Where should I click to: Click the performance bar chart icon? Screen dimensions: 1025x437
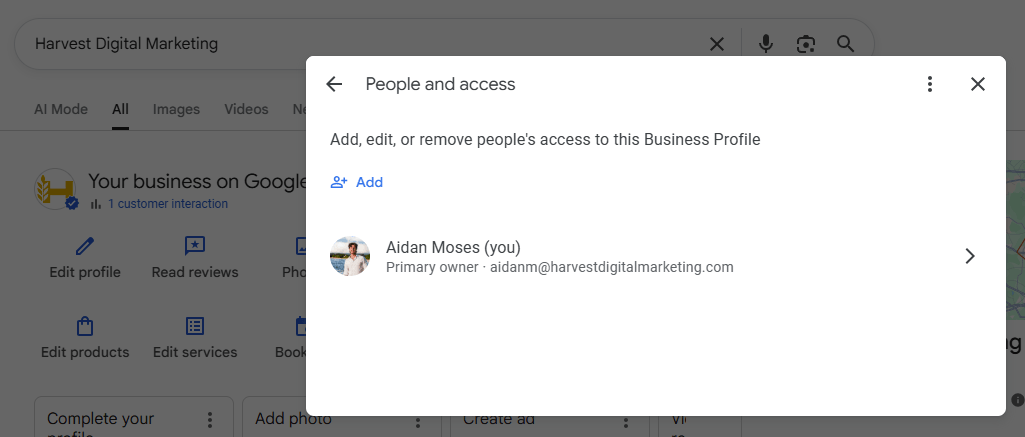pyautogui.click(x=96, y=204)
